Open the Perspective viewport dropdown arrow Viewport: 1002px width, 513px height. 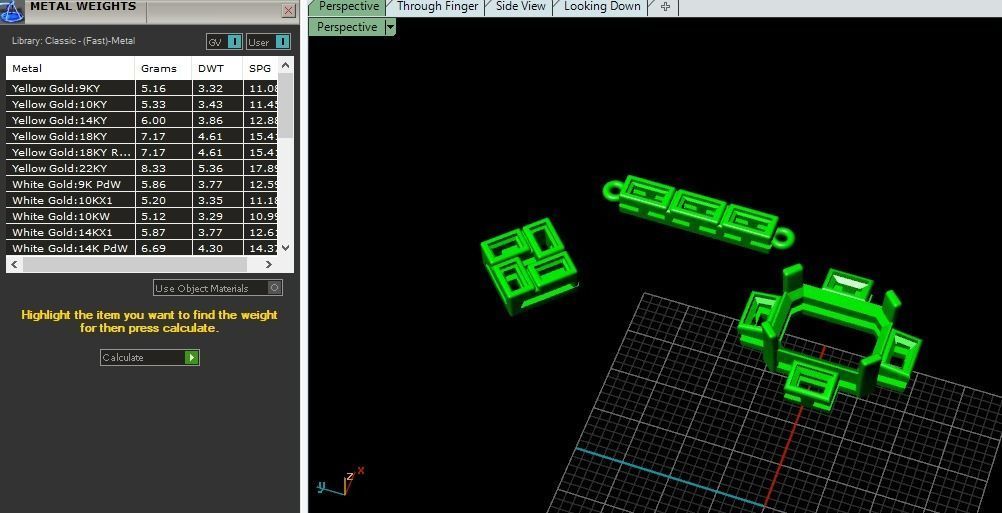(x=390, y=27)
